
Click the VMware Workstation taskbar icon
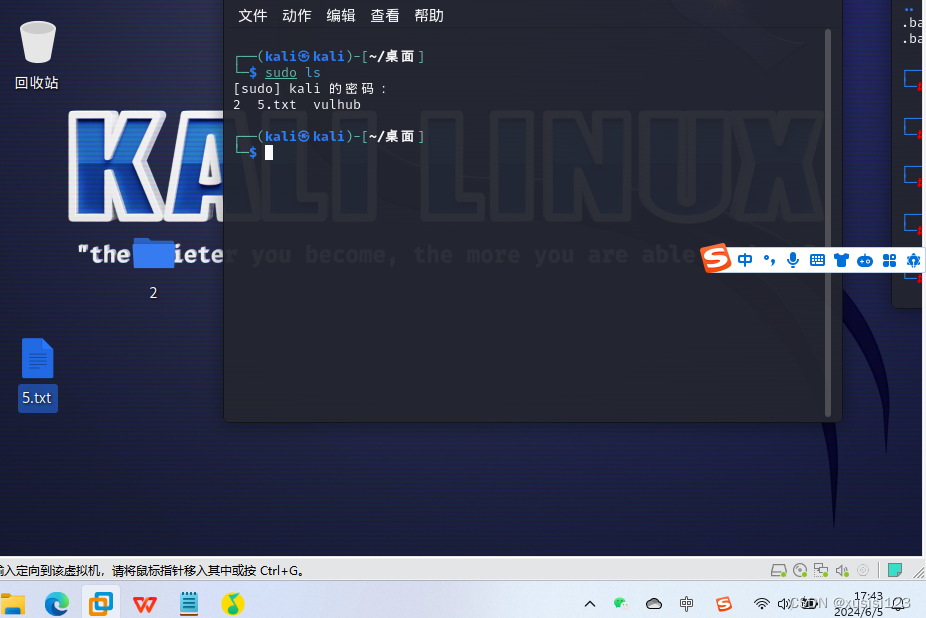pos(101,604)
